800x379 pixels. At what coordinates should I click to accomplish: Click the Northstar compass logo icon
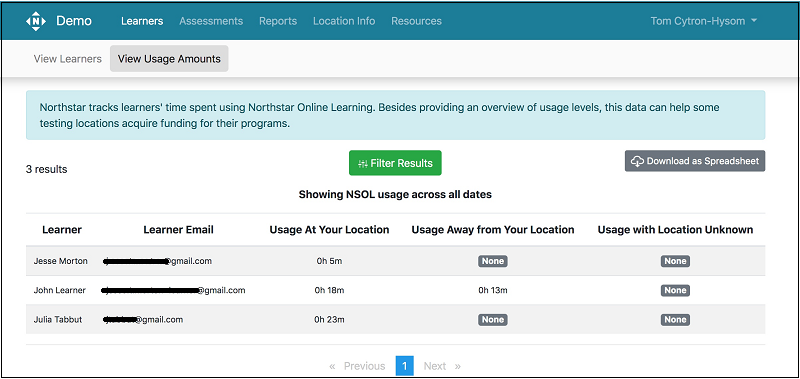[36, 21]
